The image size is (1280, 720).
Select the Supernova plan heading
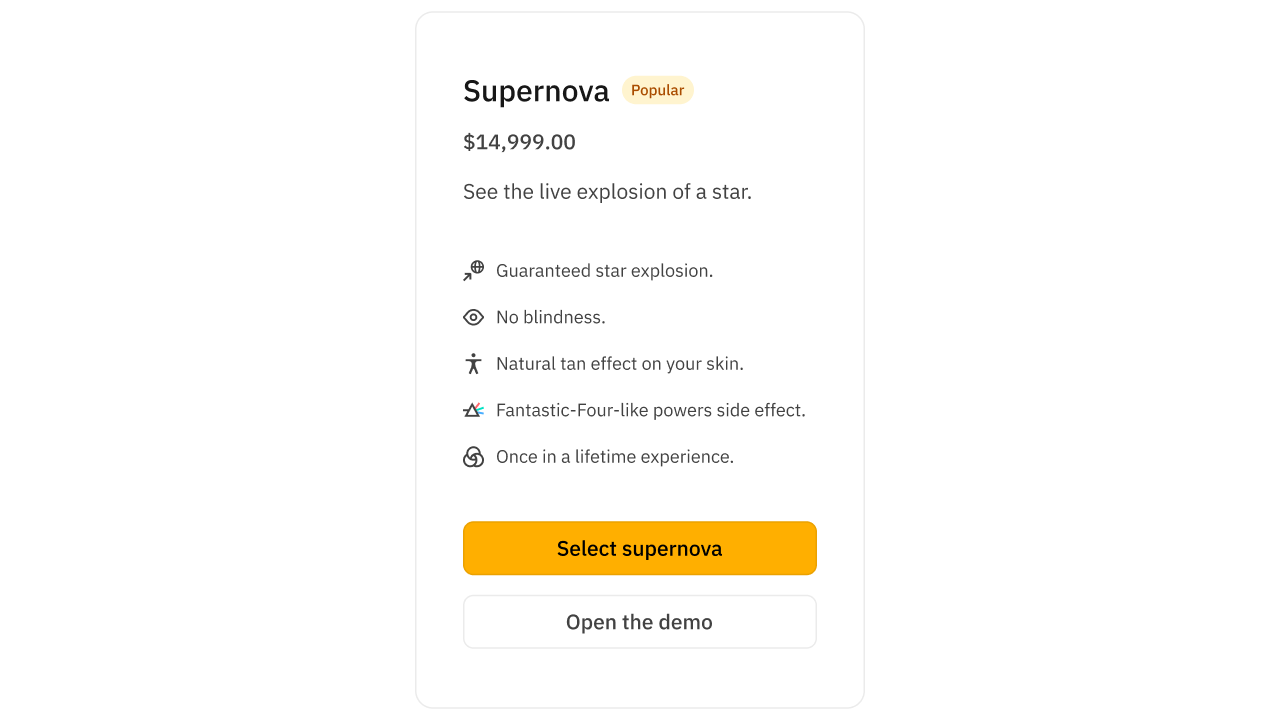(536, 90)
